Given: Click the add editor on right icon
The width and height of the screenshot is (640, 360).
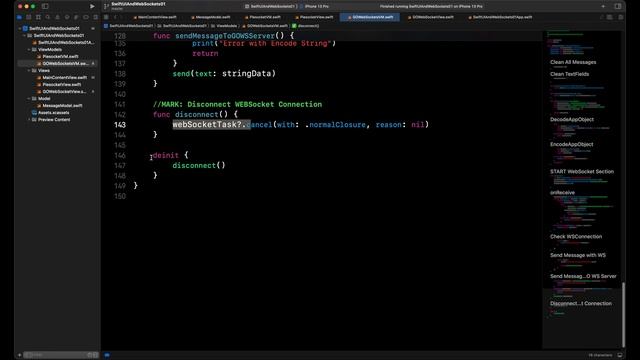Looking at the screenshot, I should [x=620, y=17].
